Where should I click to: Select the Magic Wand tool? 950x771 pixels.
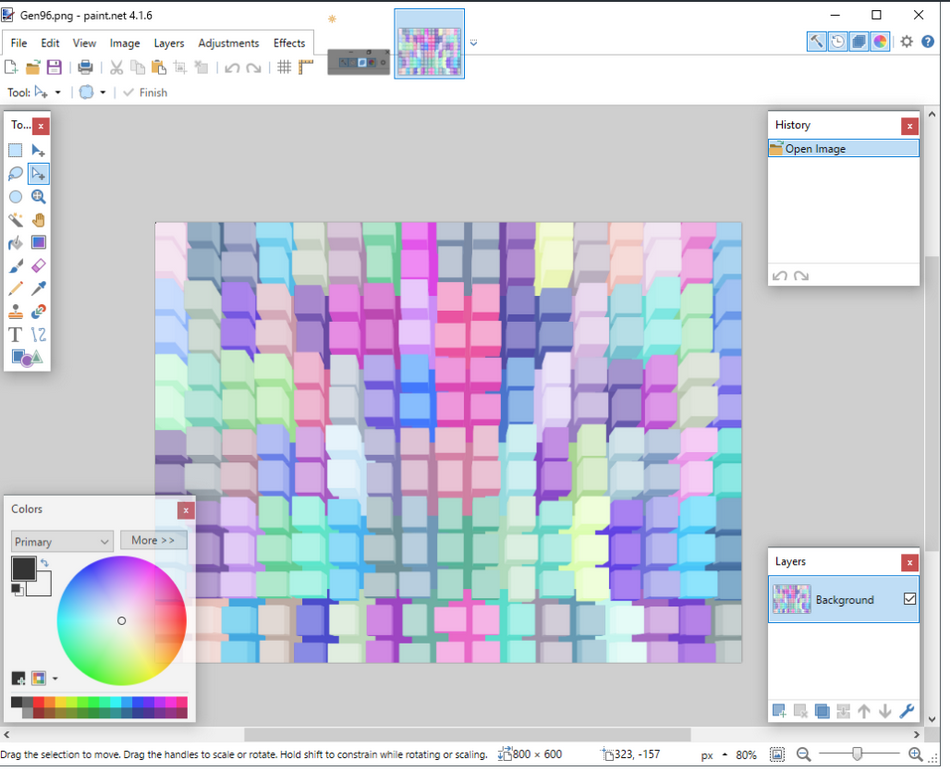(x=16, y=220)
